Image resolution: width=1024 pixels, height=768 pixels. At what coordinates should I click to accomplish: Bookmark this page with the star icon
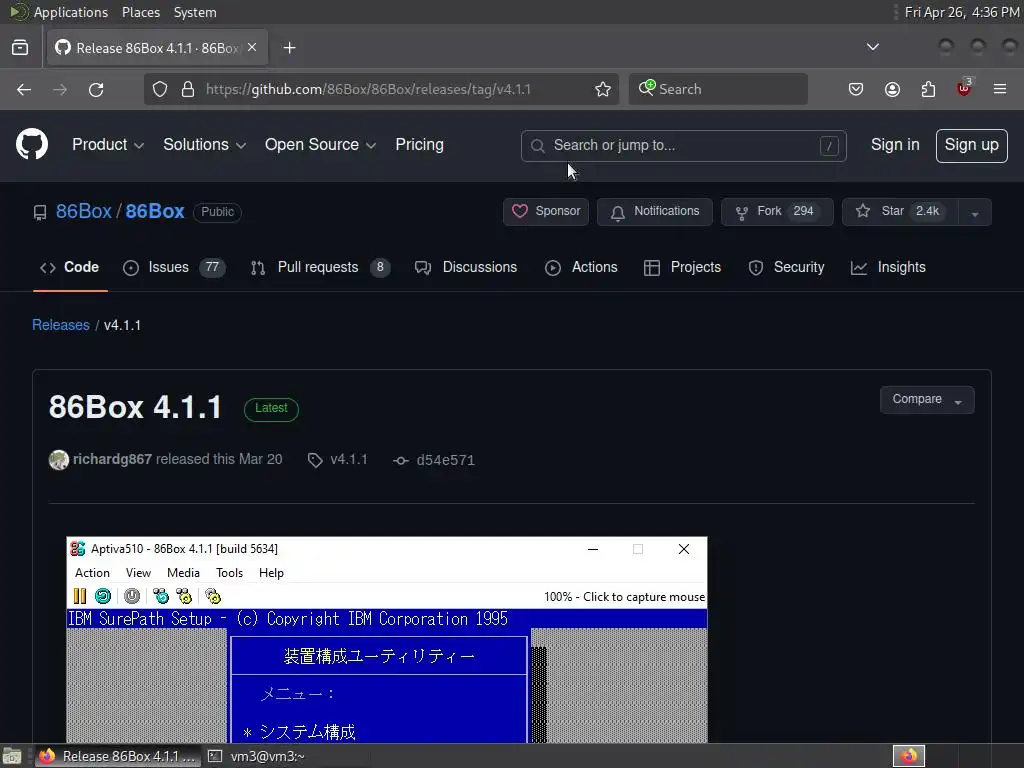coord(603,89)
